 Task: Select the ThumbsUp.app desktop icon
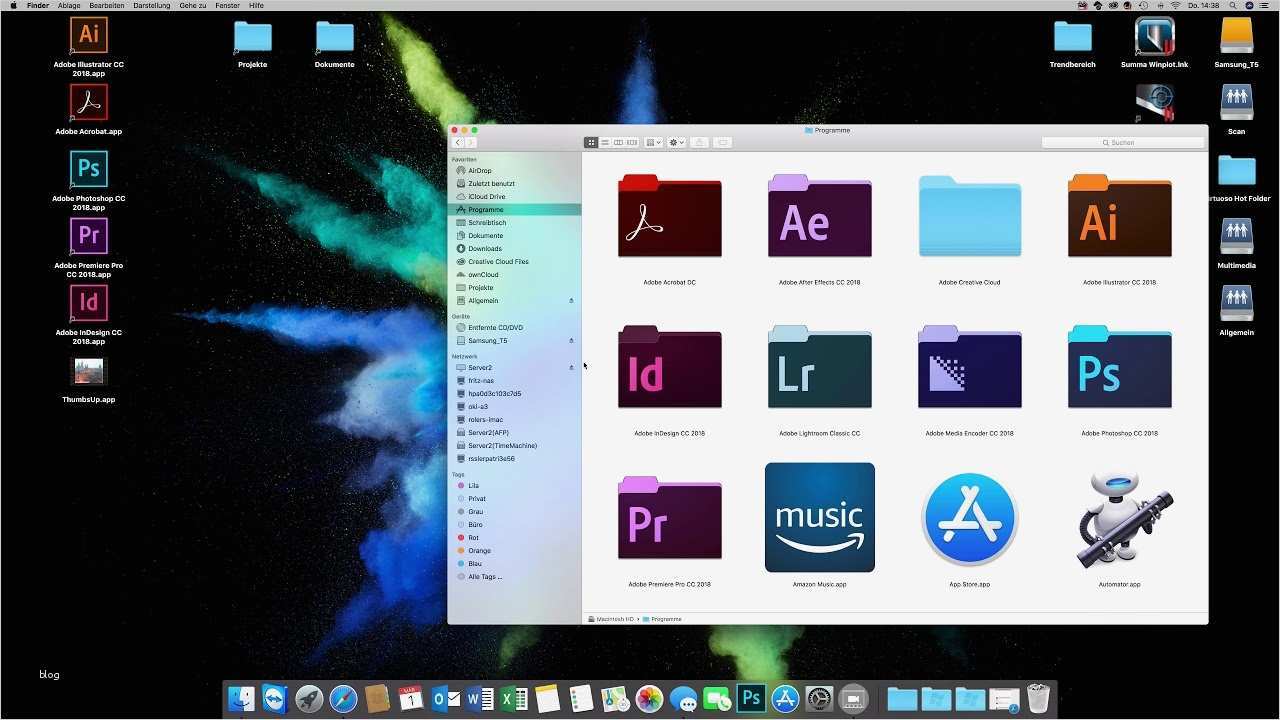89,371
